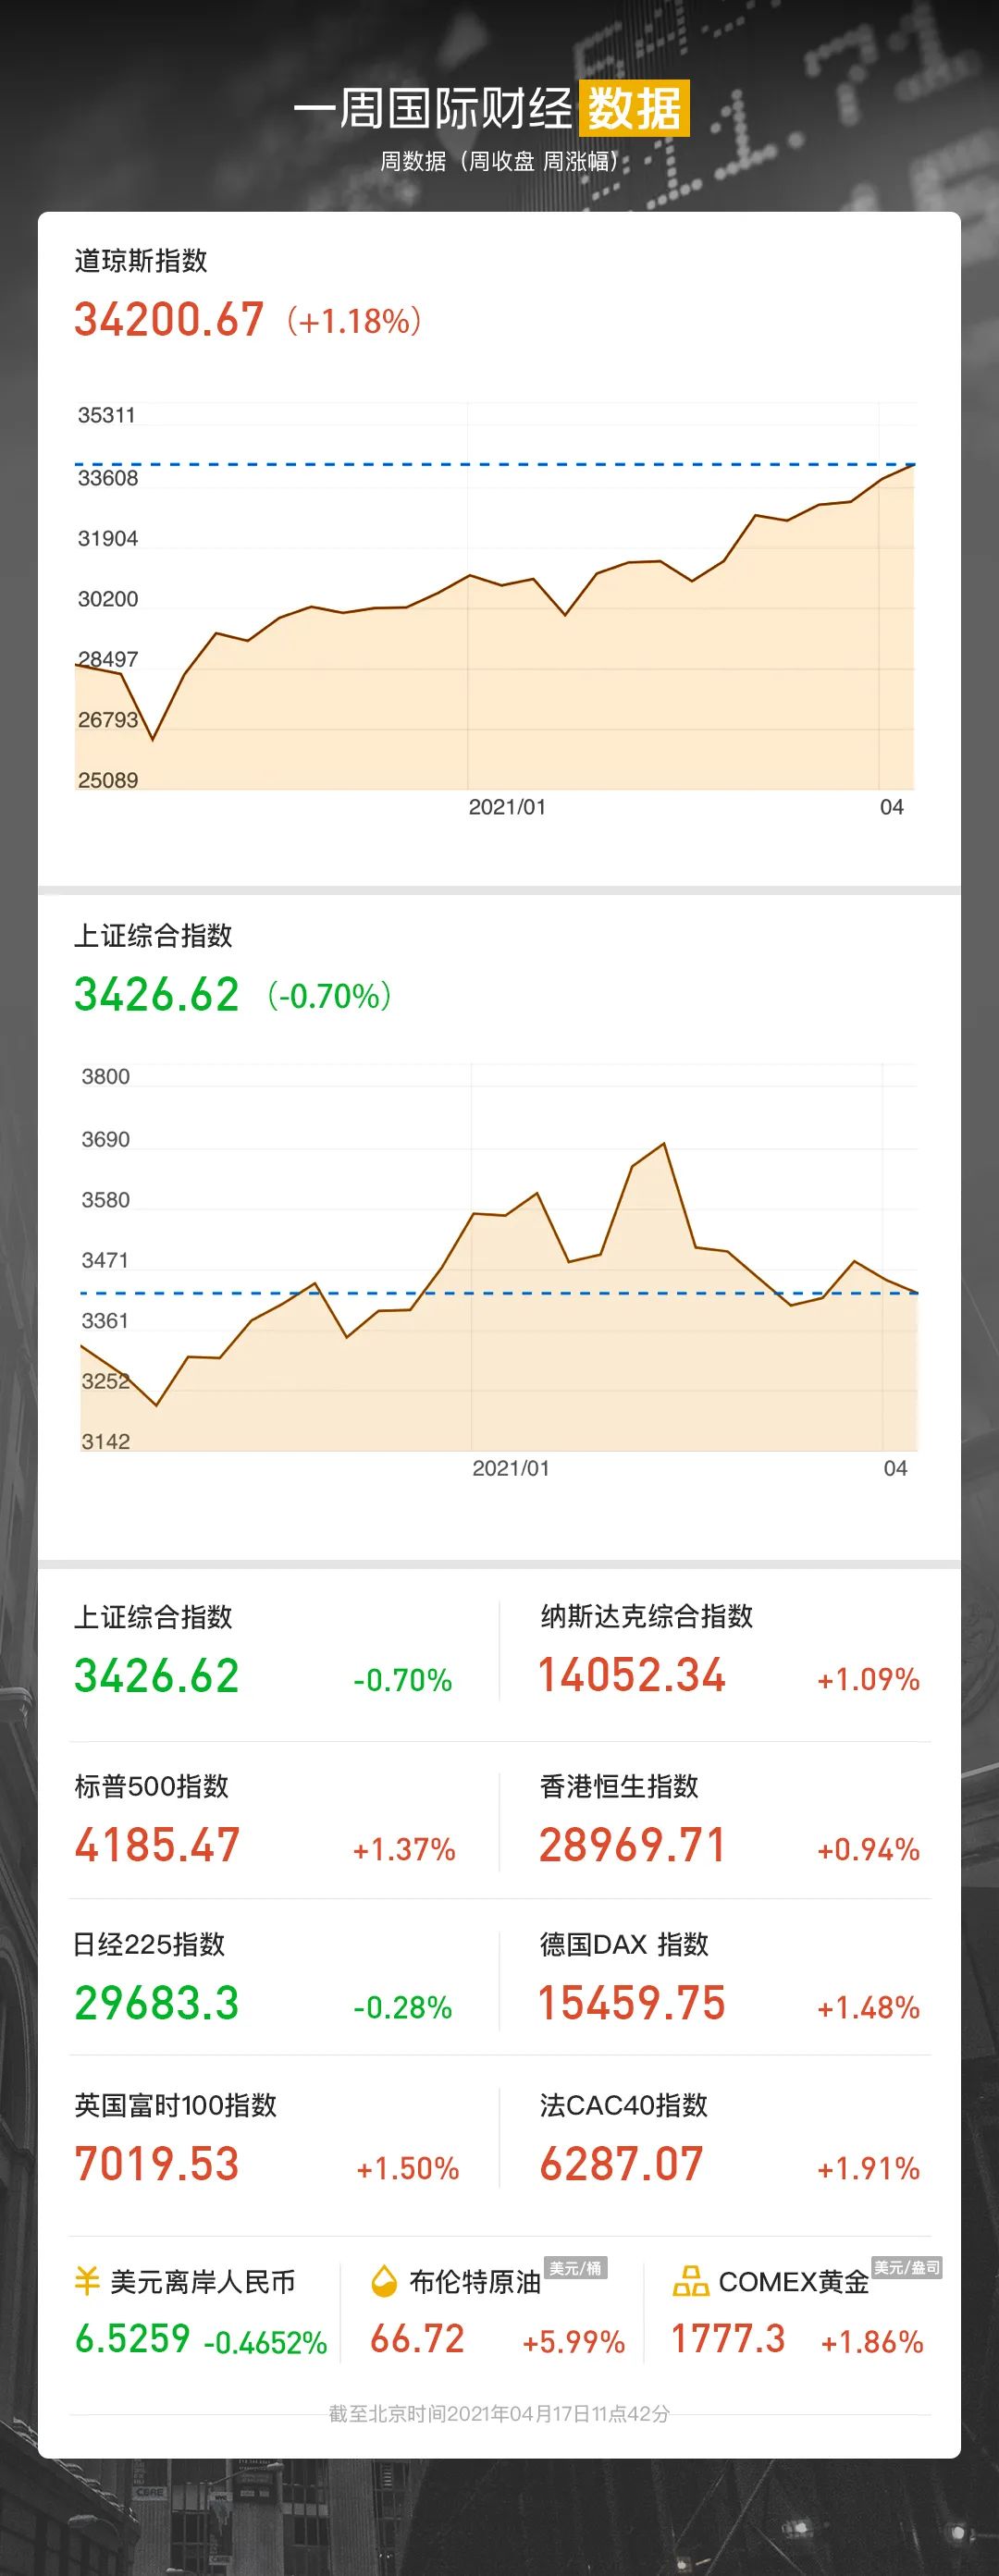Click the Dow Jones value 34200.67

[x=169, y=320]
